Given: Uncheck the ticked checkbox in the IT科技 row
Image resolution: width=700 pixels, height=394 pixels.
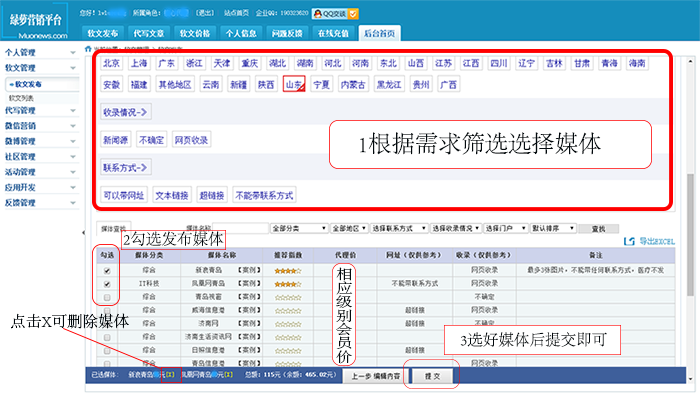Looking at the screenshot, I should click(x=107, y=284).
